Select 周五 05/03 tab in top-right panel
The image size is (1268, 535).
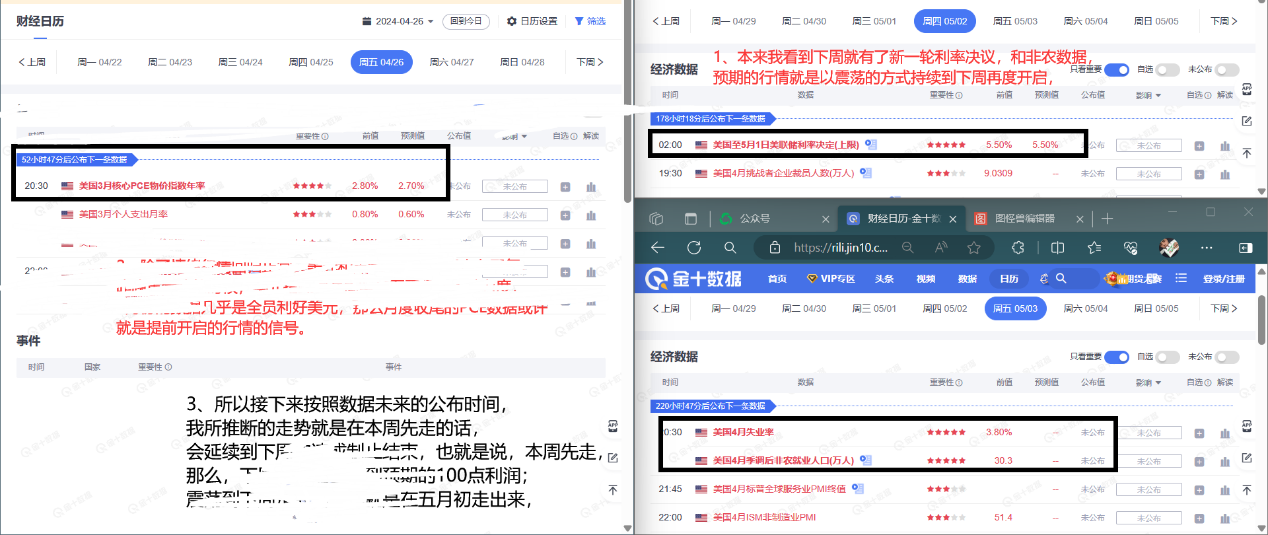[x=1015, y=21]
